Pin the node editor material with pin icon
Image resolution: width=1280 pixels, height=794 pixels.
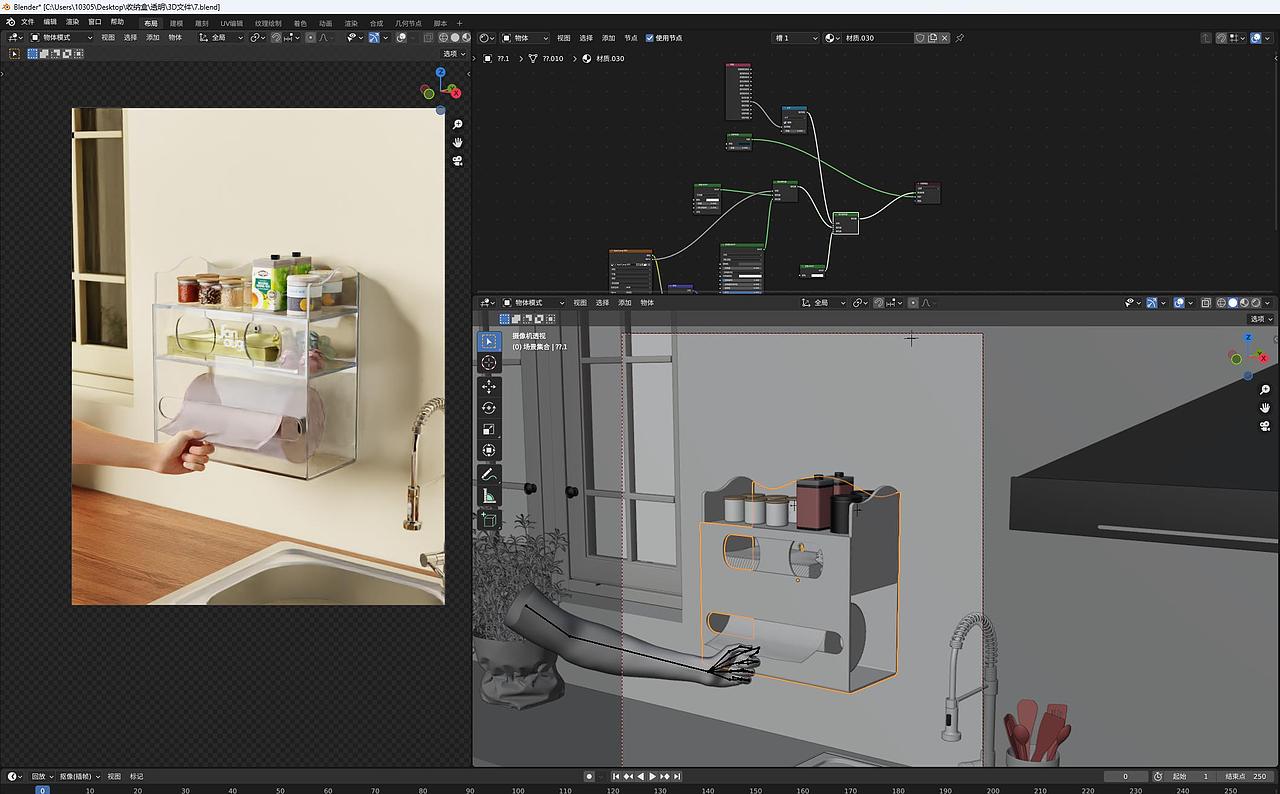click(960, 38)
